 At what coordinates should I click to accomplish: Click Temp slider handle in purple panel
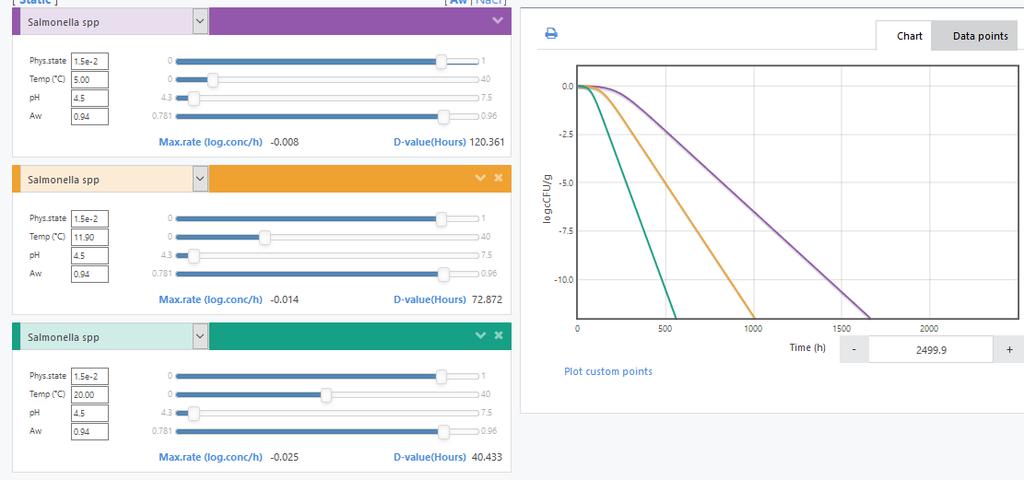(x=212, y=80)
